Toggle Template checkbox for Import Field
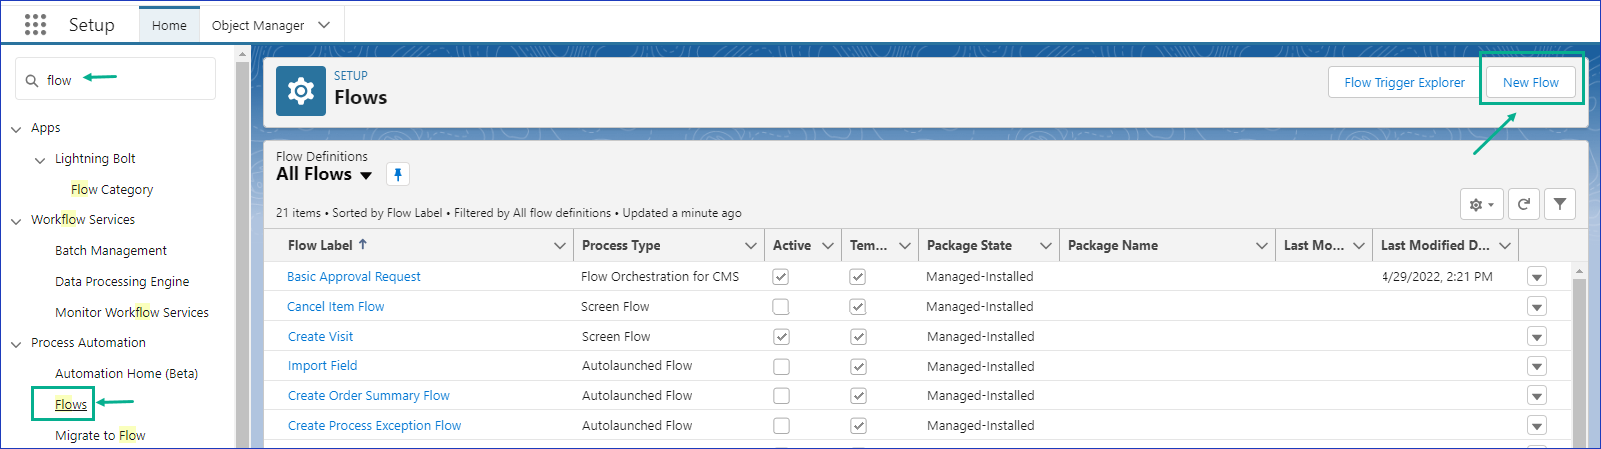The width and height of the screenshot is (1601, 449). [857, 367]
